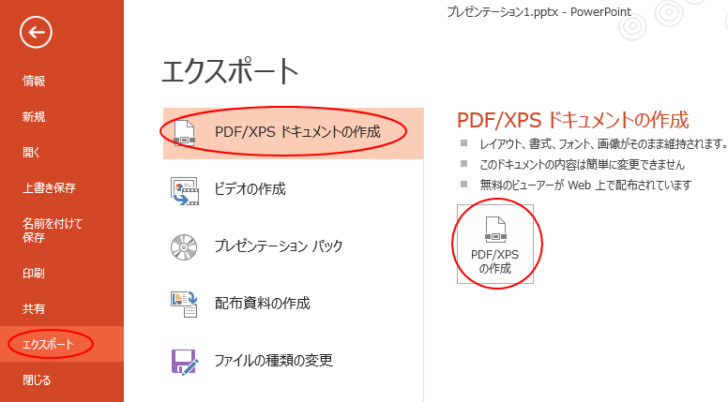728x402 pixels.
Task: Click 閉じる in the sidebar
Action: 37,380
